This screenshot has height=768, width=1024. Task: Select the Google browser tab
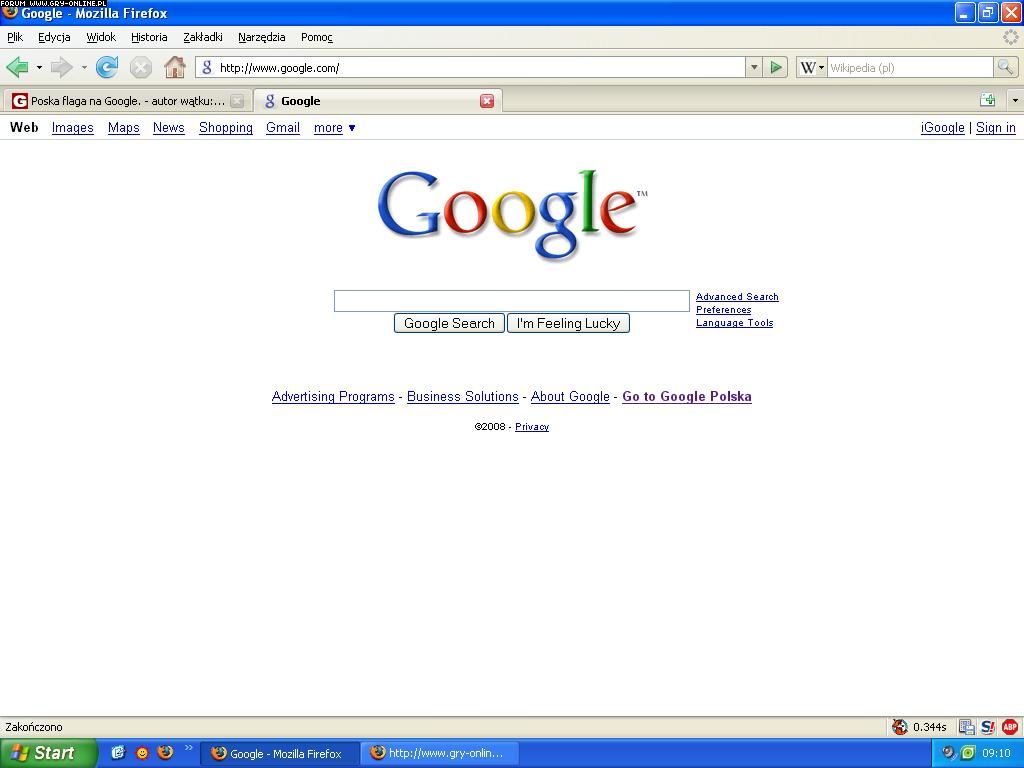pyautogui.click(x=377, y=101)
